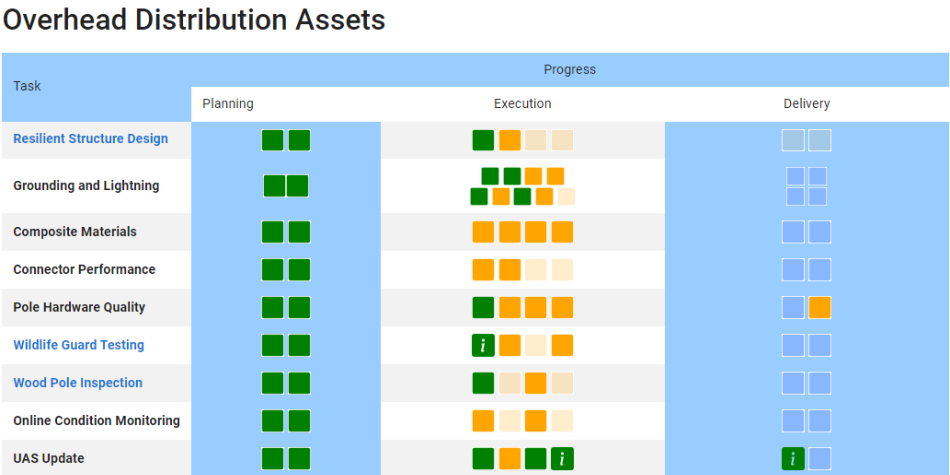Open the Wood Pole Inspection link
950x475 pixels.
pos(77,383)
